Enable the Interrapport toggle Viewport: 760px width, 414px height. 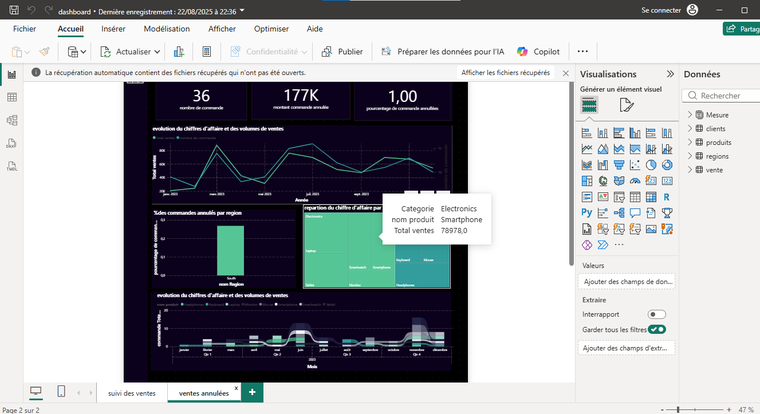click(x=657, y=314)
